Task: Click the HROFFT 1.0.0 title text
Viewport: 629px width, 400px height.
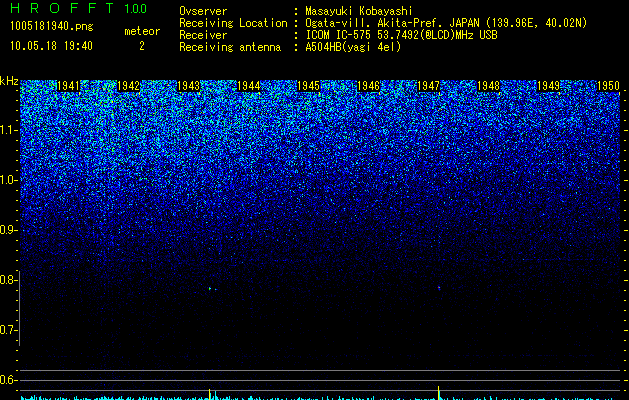Action: (x=78, y=8)
